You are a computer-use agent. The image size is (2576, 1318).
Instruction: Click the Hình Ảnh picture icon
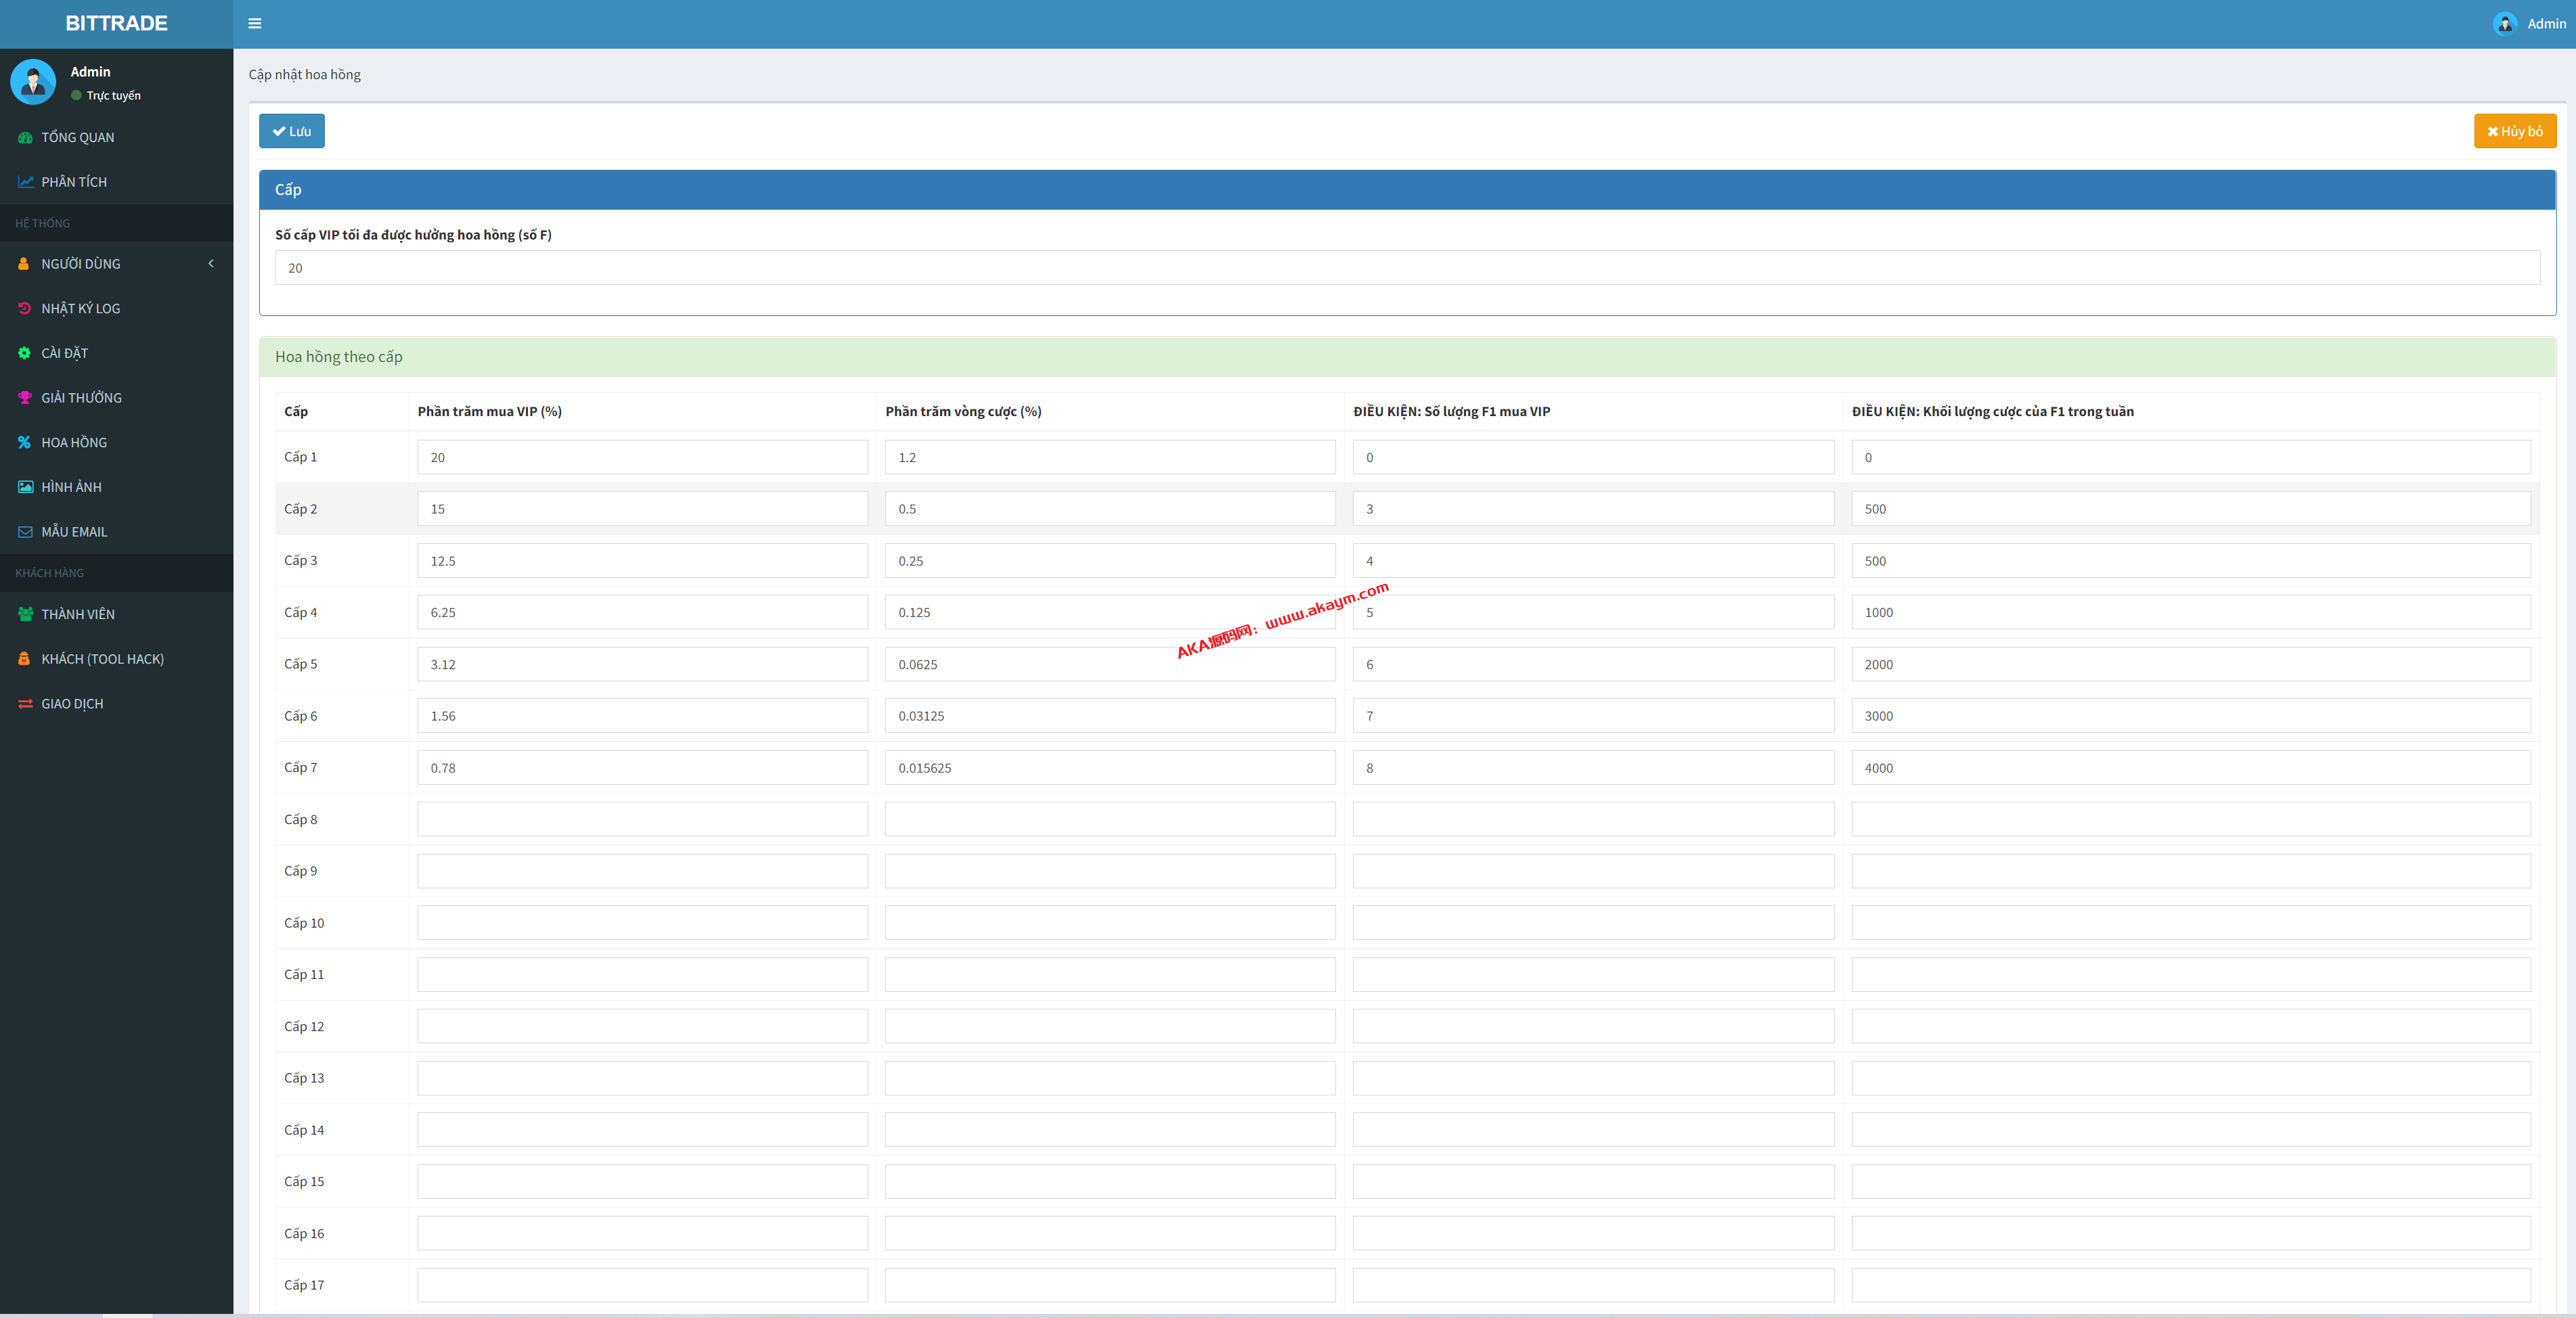pos(25,487)
